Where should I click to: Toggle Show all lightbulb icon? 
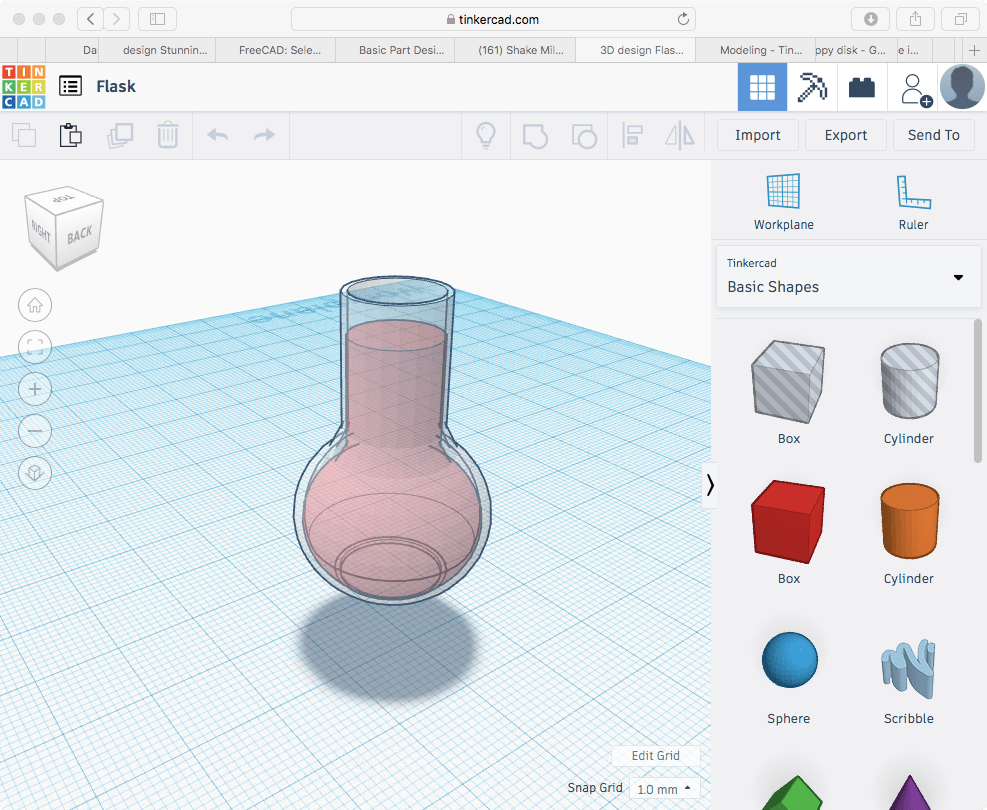pos(486,136)
